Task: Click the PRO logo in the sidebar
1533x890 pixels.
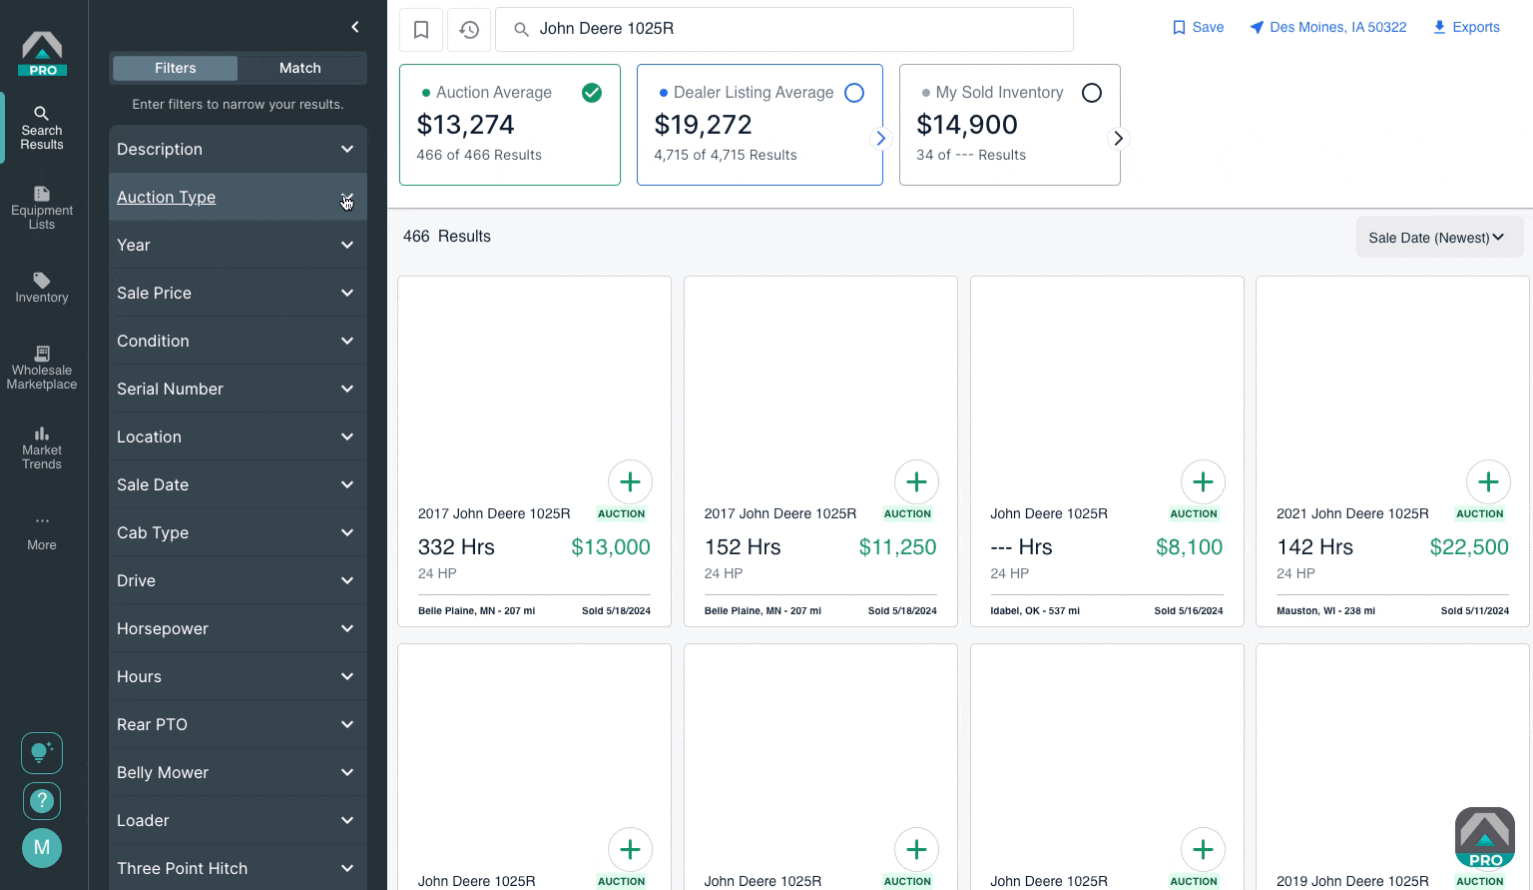Action: 42,53
